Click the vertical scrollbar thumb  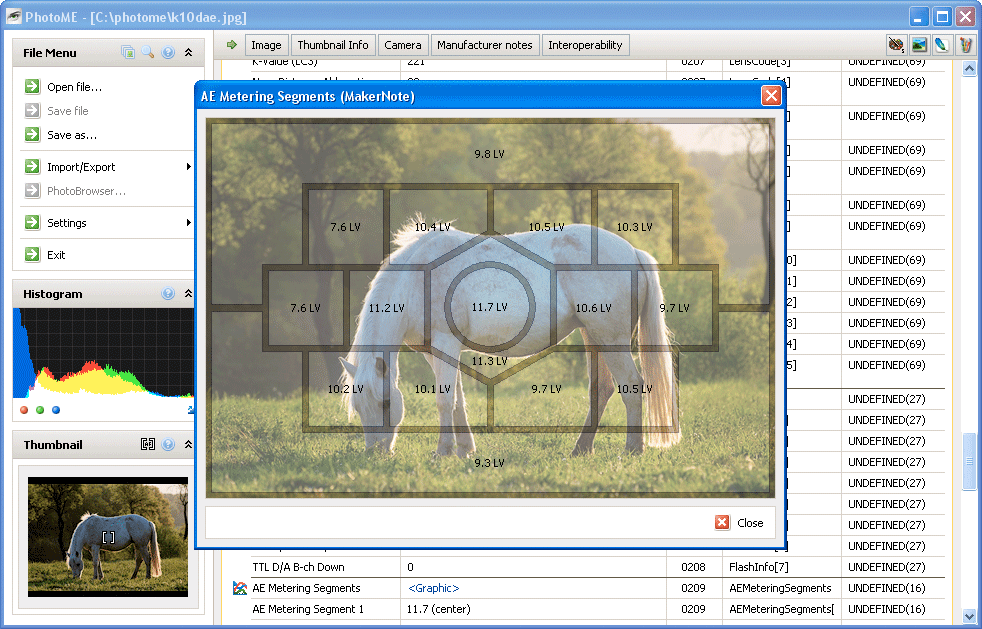point(969,462)
